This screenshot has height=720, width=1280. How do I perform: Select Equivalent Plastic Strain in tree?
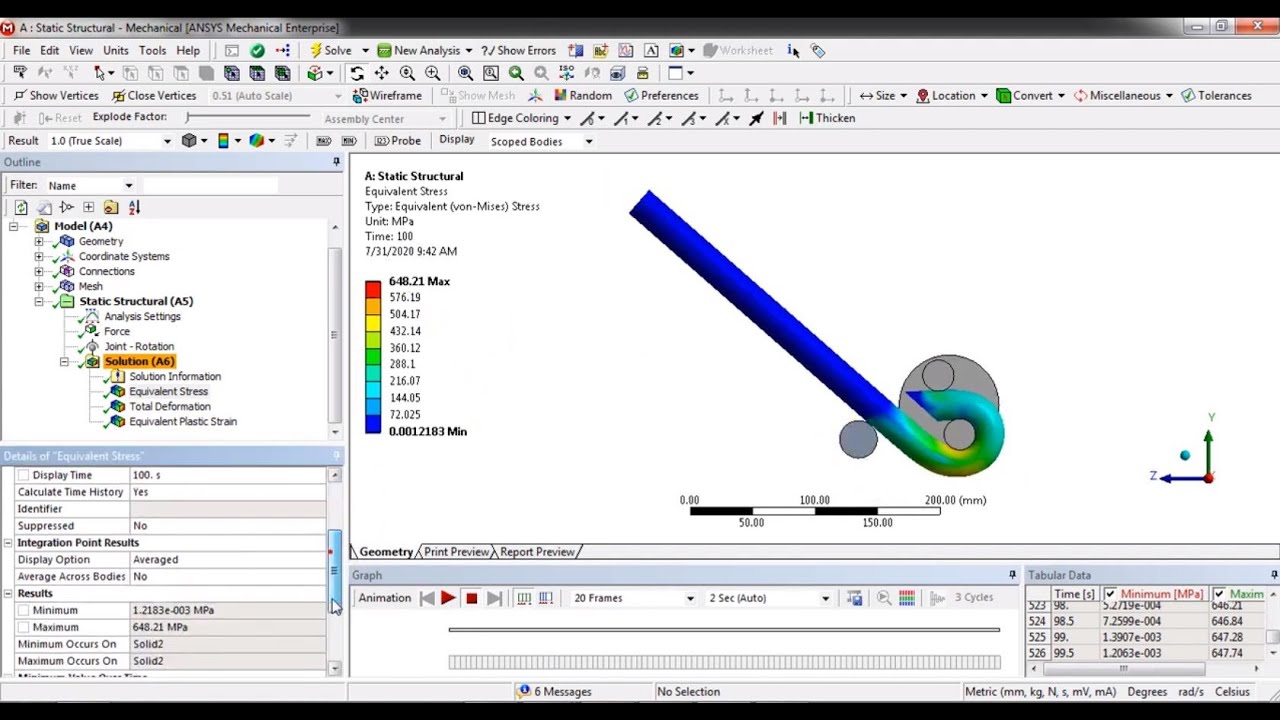(183, 421)
